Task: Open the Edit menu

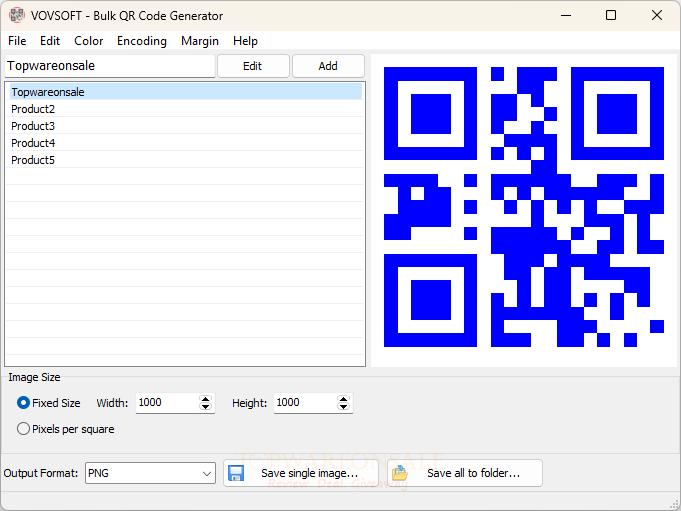Action: 50,41
